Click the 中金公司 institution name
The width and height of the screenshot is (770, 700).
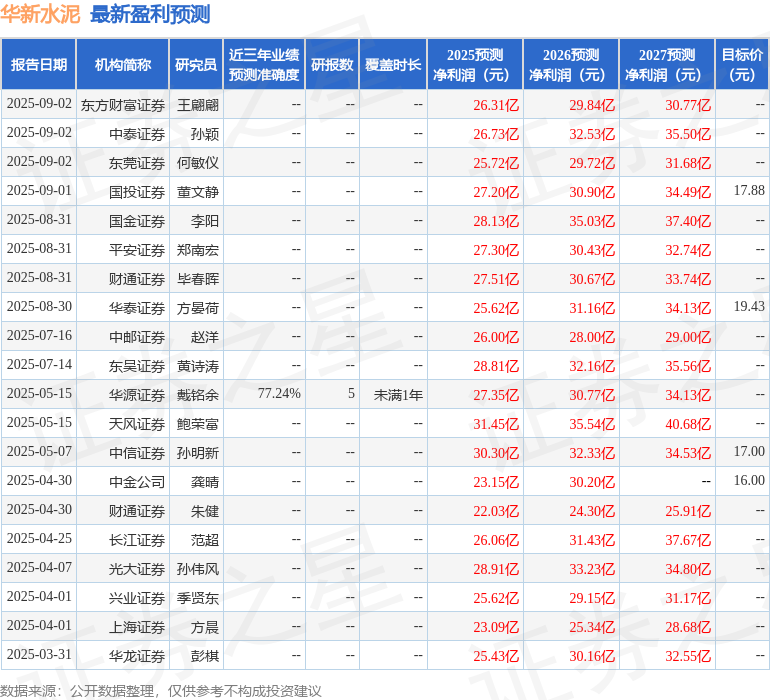pos(137,482)
